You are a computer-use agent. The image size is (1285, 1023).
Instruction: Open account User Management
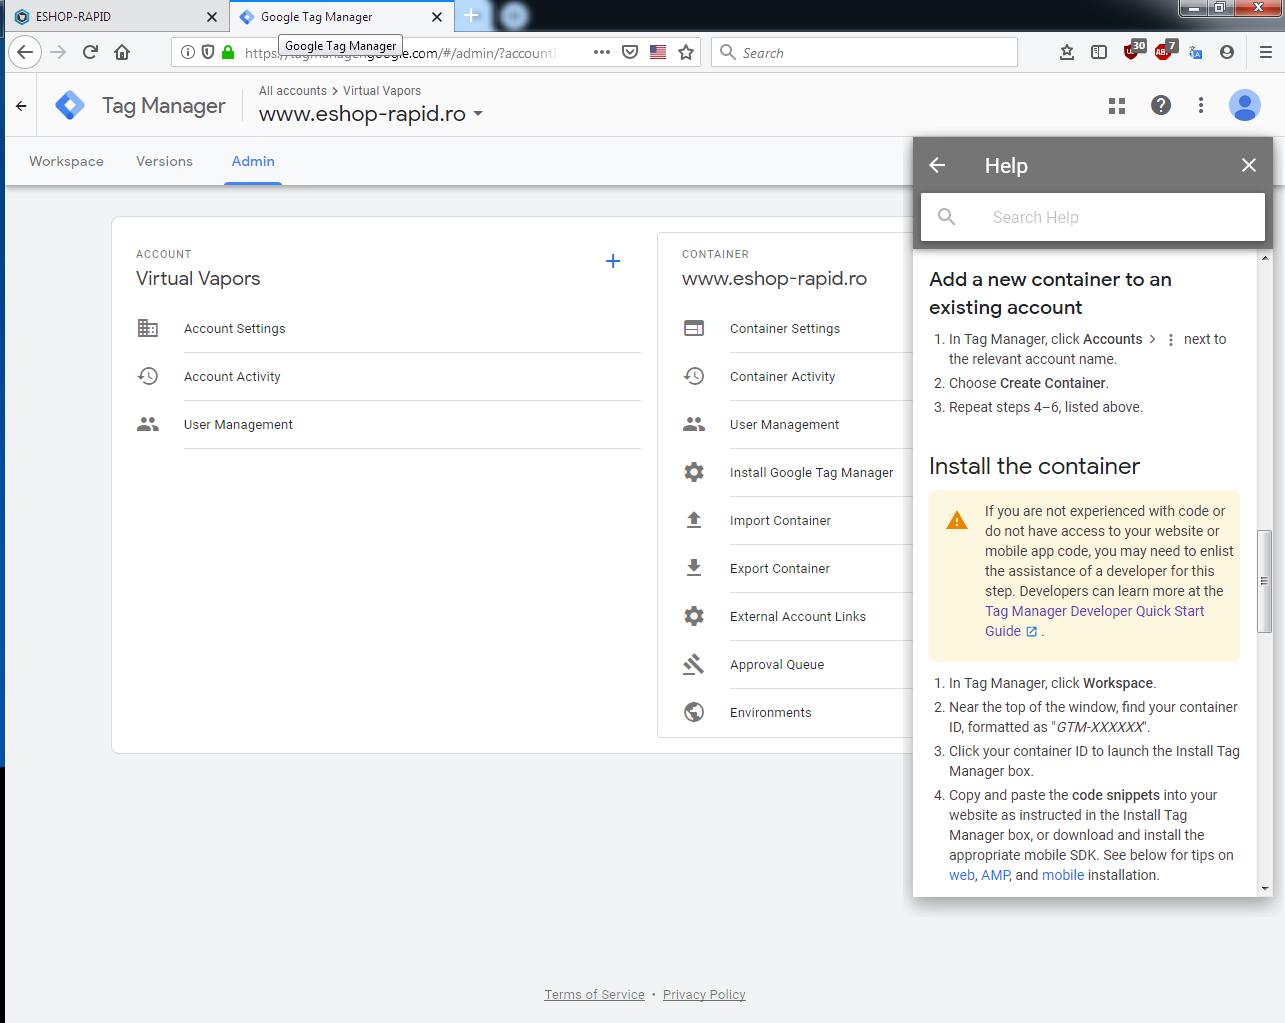[238, 424]
